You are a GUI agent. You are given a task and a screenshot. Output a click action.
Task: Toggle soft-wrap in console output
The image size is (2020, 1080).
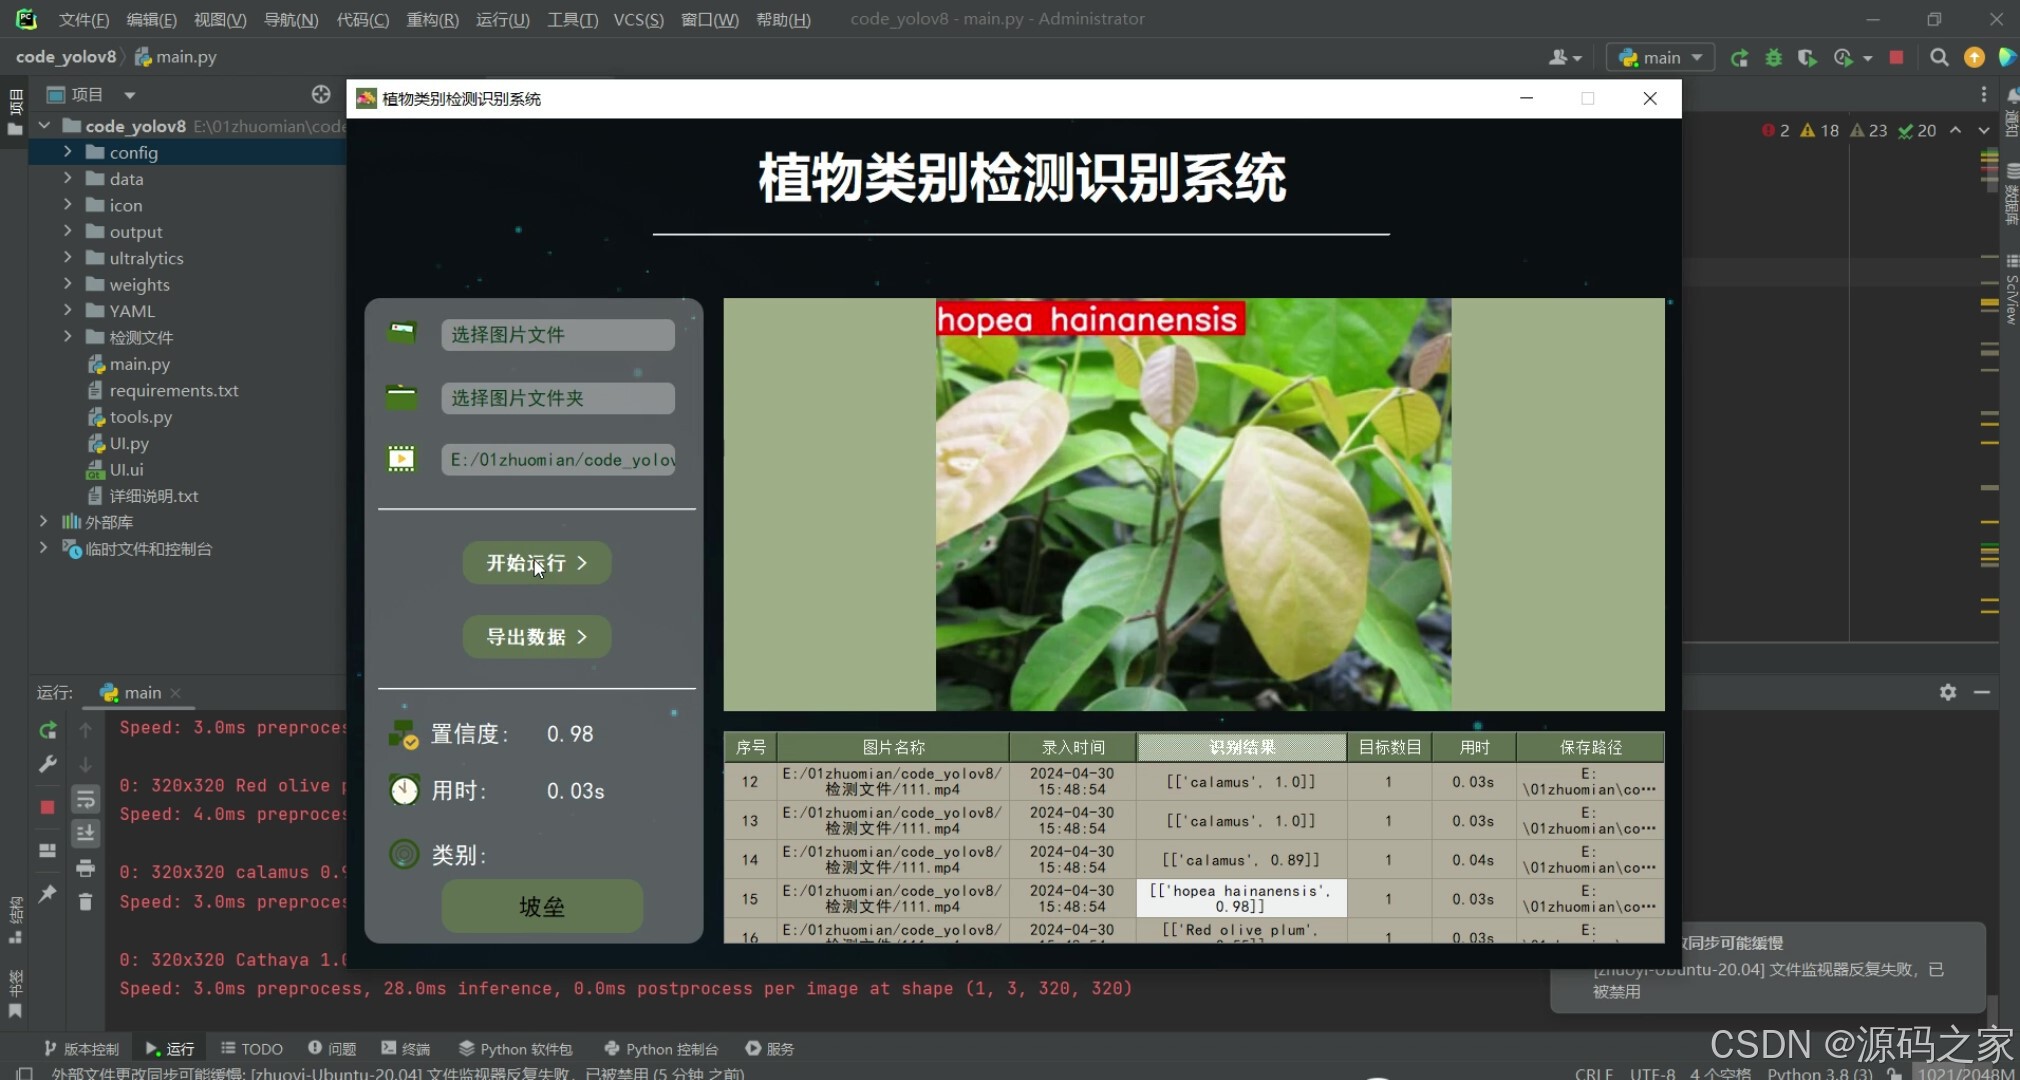point(86,800)
